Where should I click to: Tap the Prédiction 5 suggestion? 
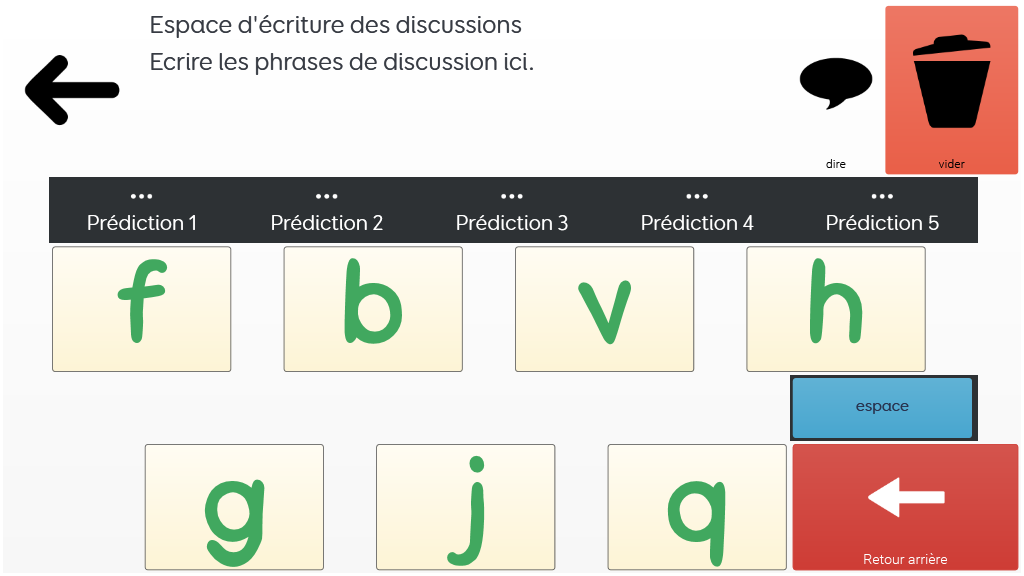(882, 222)
